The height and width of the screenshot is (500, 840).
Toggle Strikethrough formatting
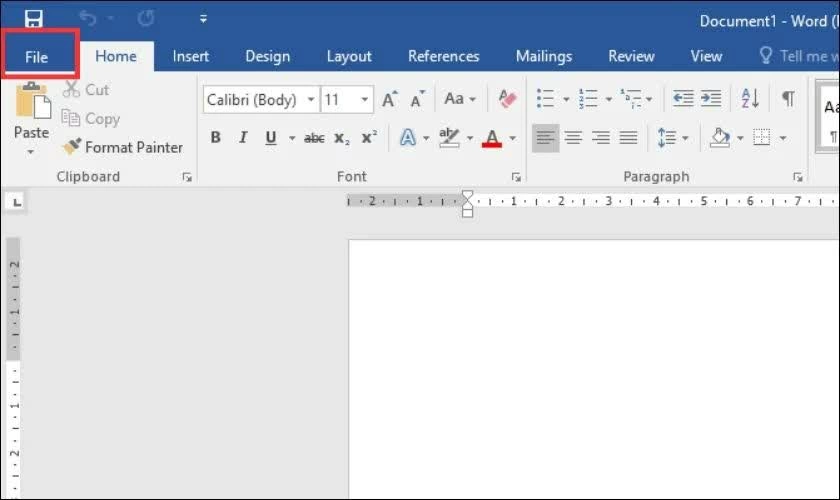pyautogui.click(x=314, y=138)
